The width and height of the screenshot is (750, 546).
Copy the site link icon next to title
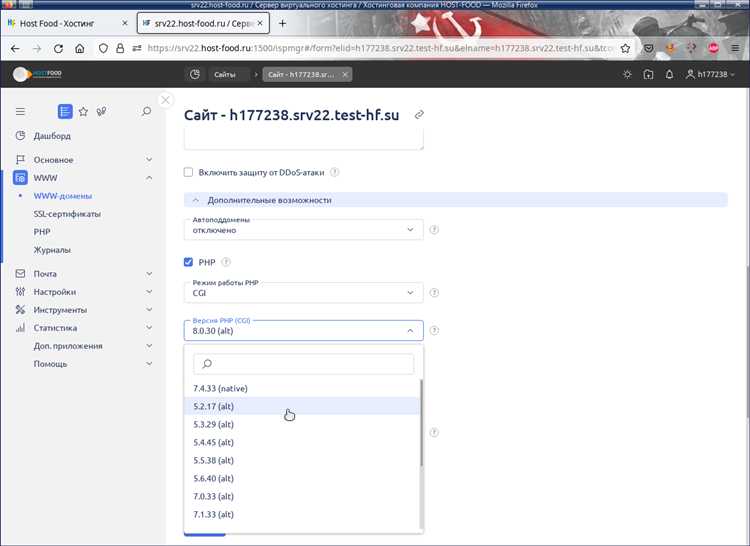(x=419, y=115)
